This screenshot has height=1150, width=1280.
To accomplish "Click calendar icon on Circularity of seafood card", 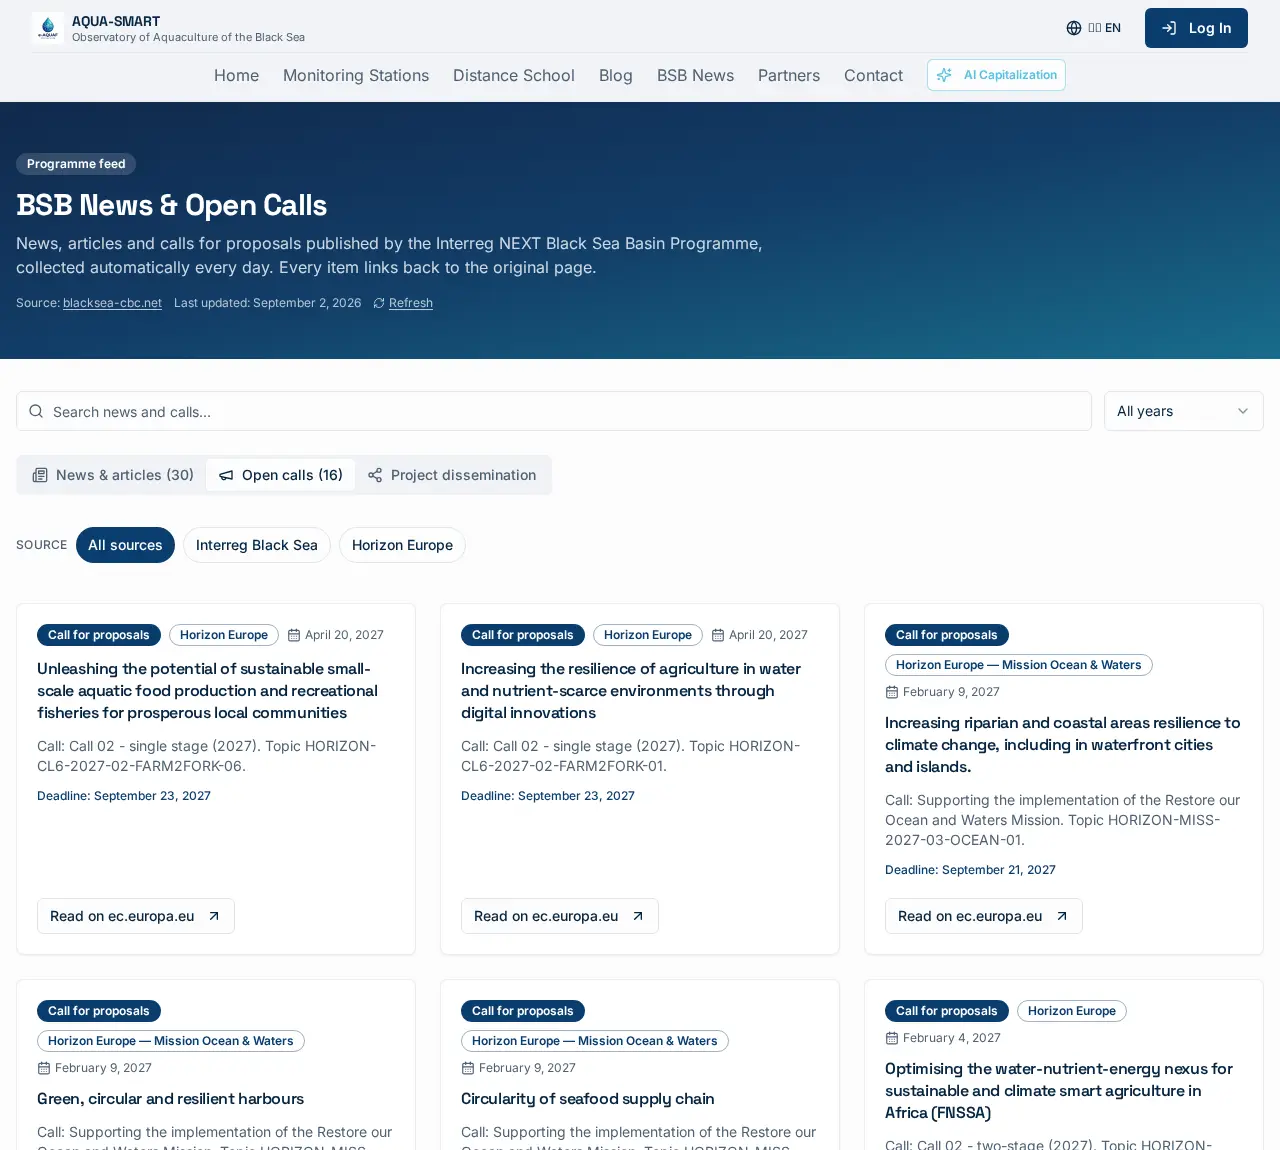I will point(468,1068).
